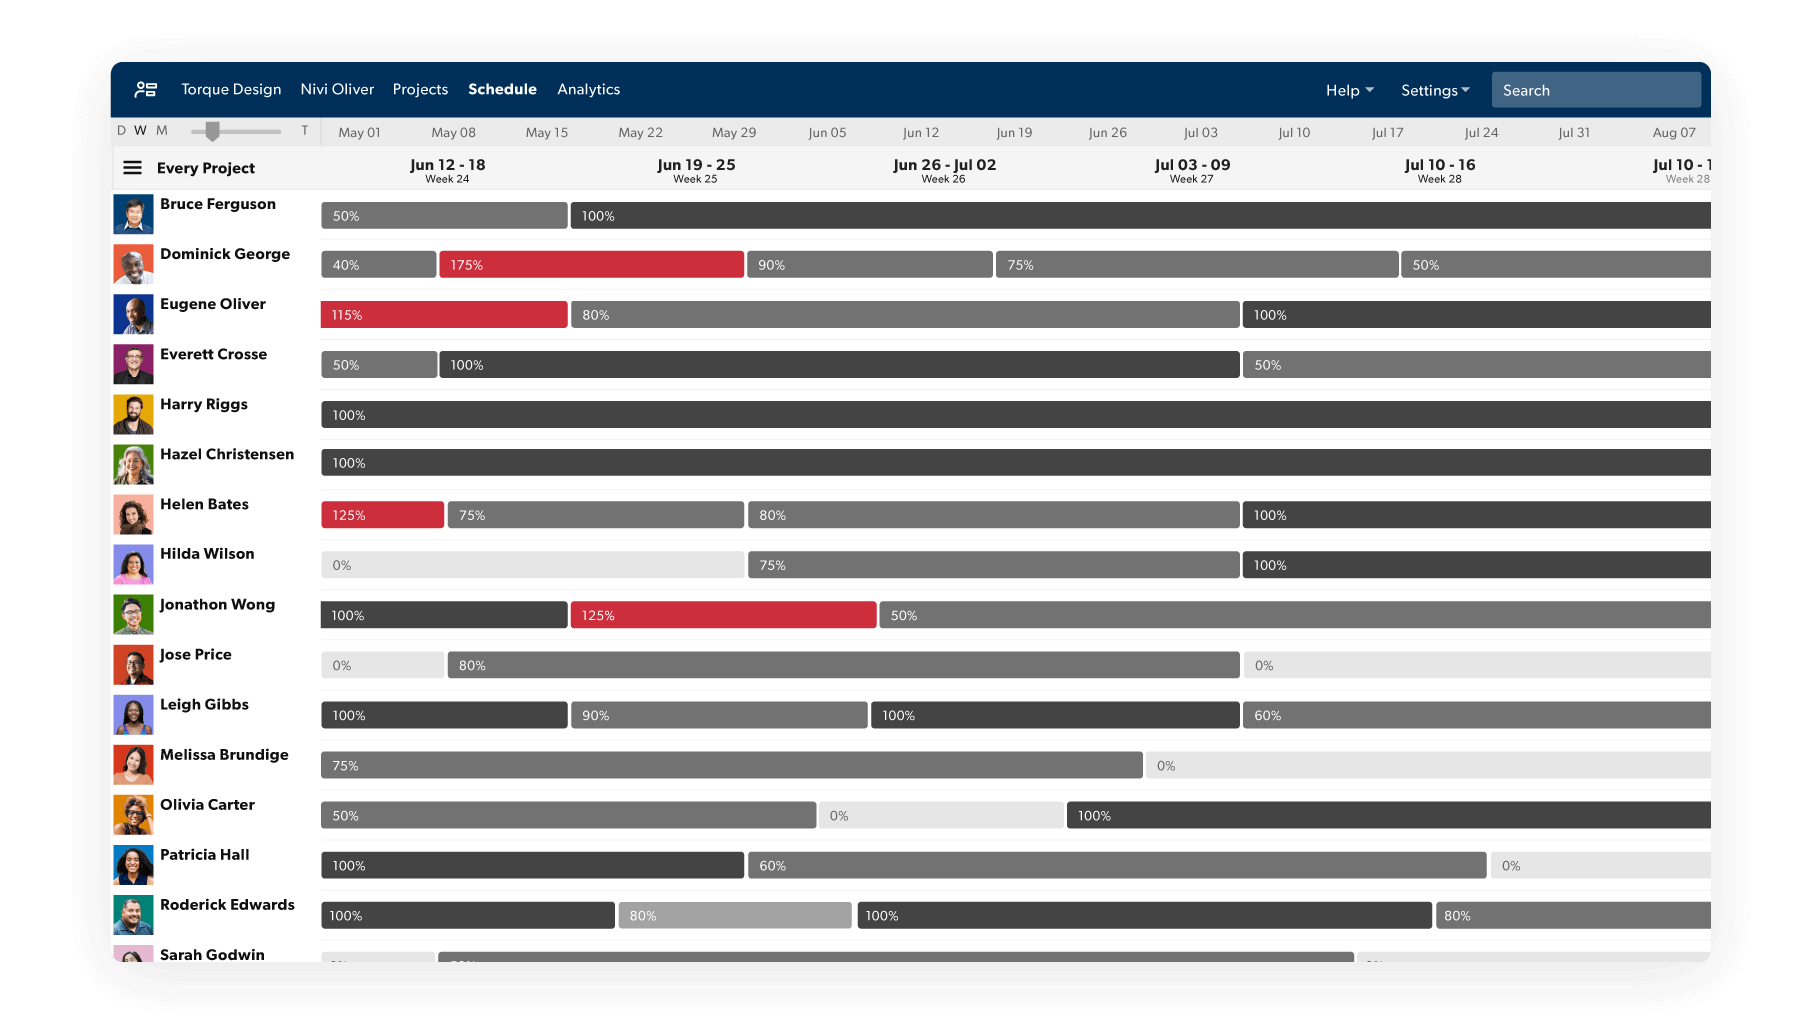This screenshot has width=1820, height=1024.
Task: Click Helen Bates's profile avatar
Action: pyautogui.click(x=133, y=514)
